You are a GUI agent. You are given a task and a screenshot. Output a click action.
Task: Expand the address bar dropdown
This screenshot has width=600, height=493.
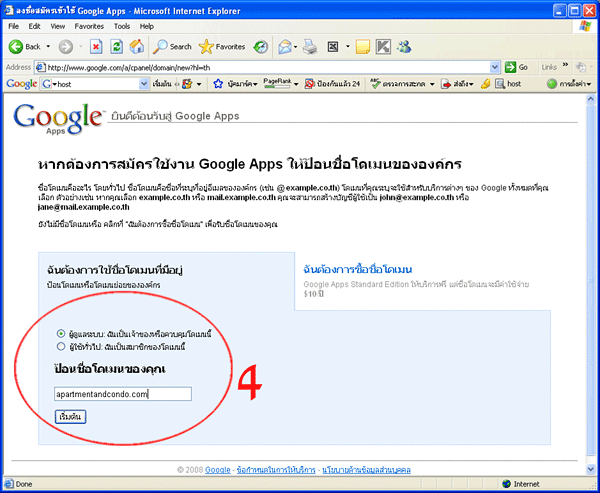495,68
